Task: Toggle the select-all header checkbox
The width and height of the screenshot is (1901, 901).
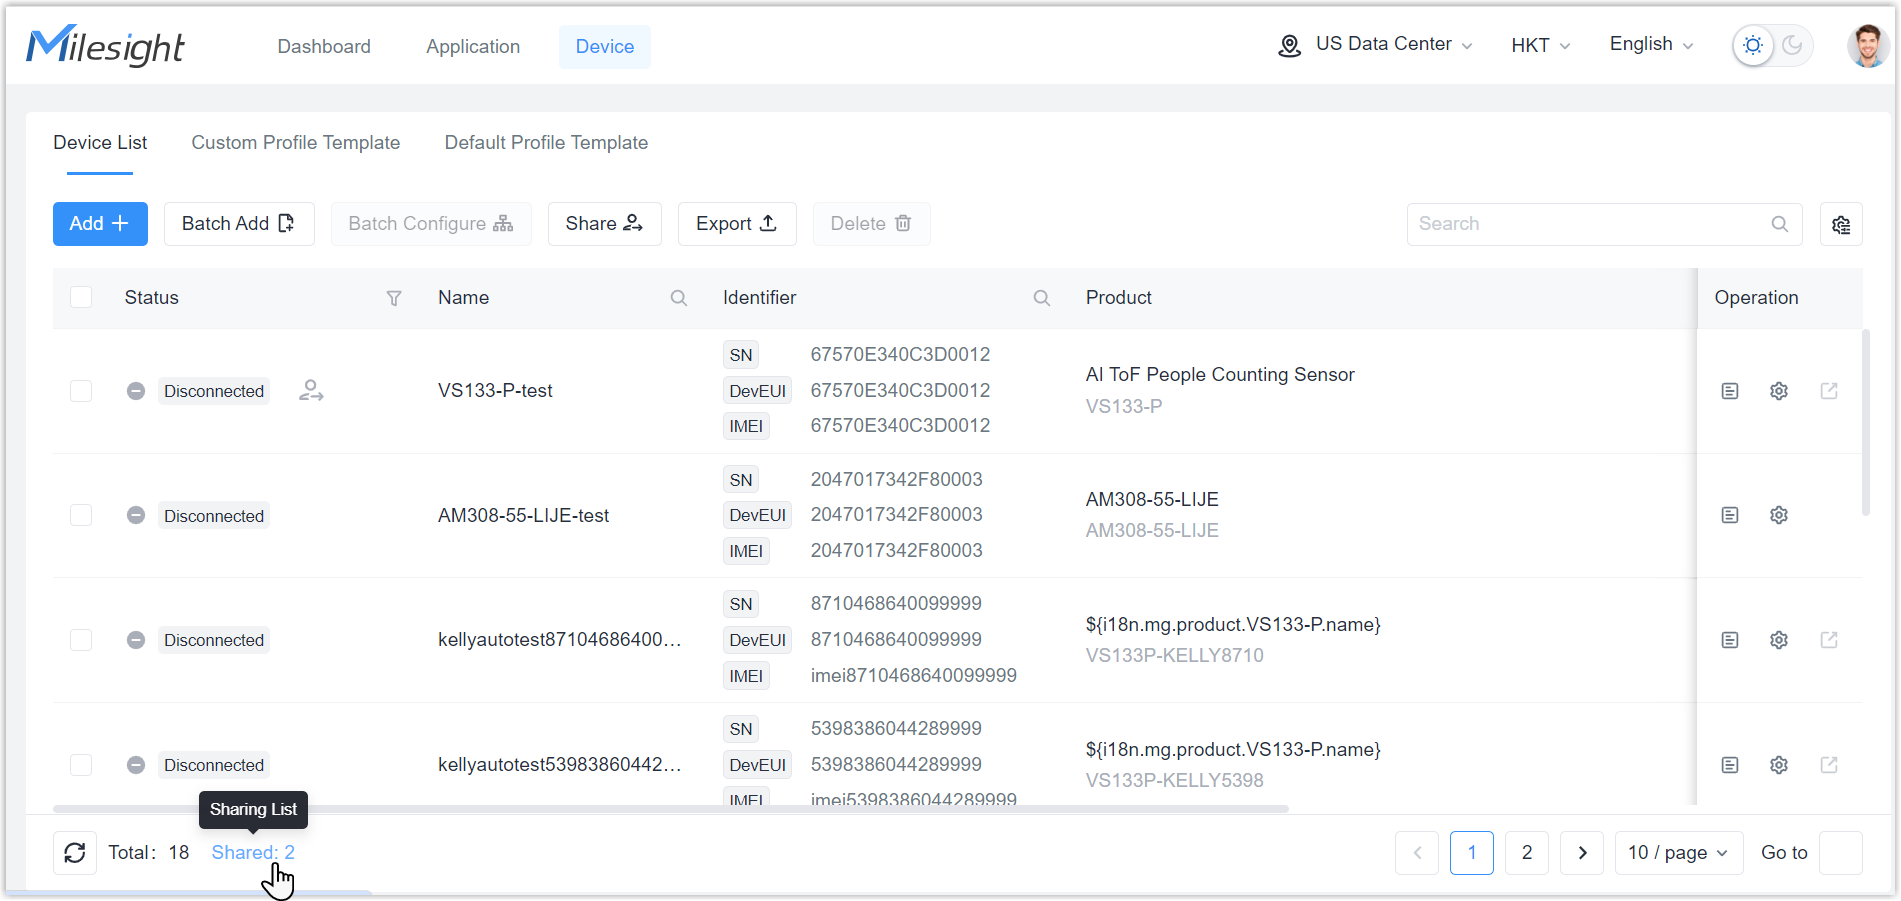Action: (81, 298)
